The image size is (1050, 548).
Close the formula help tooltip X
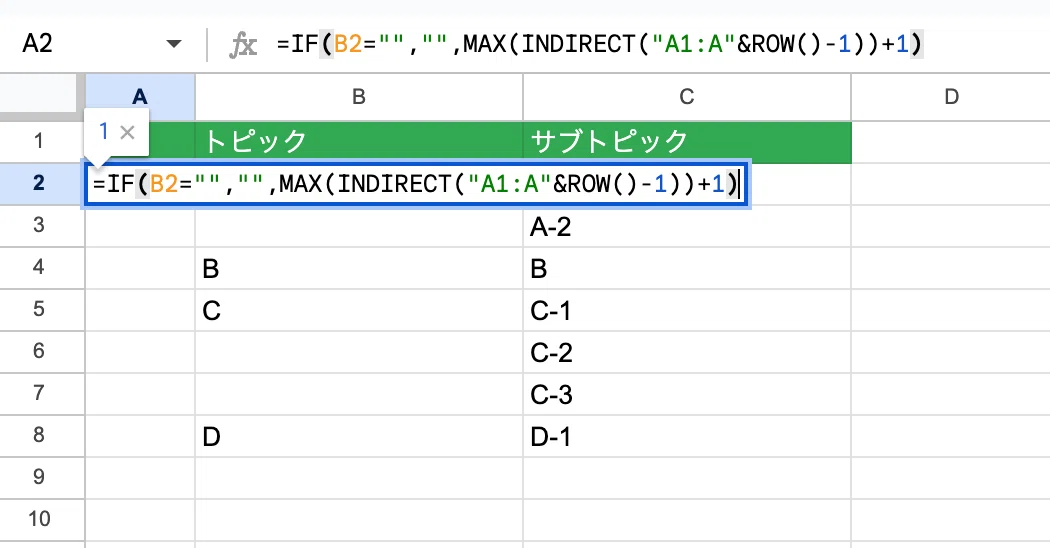point(127,132)
